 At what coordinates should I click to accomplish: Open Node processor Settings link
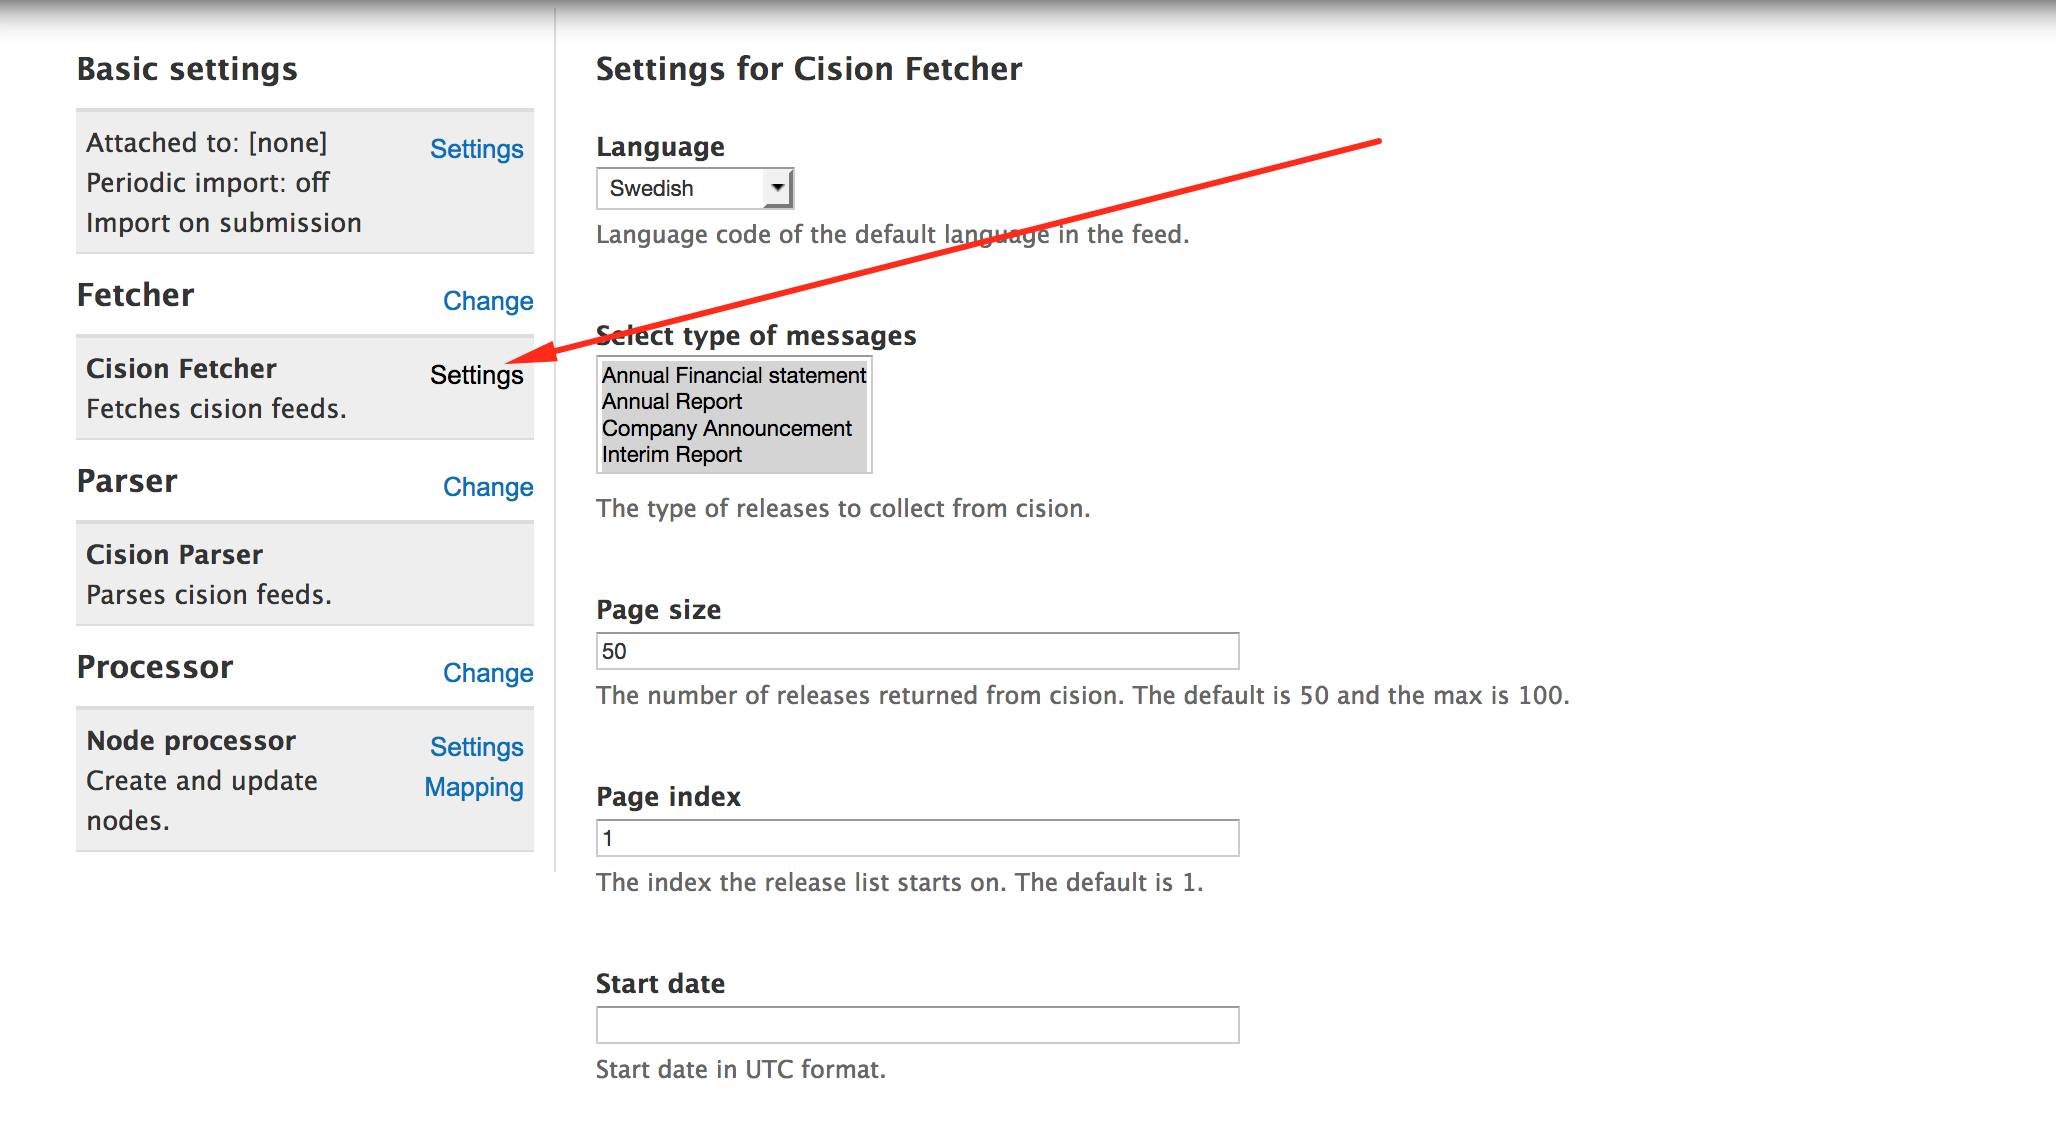pos(476,747)
